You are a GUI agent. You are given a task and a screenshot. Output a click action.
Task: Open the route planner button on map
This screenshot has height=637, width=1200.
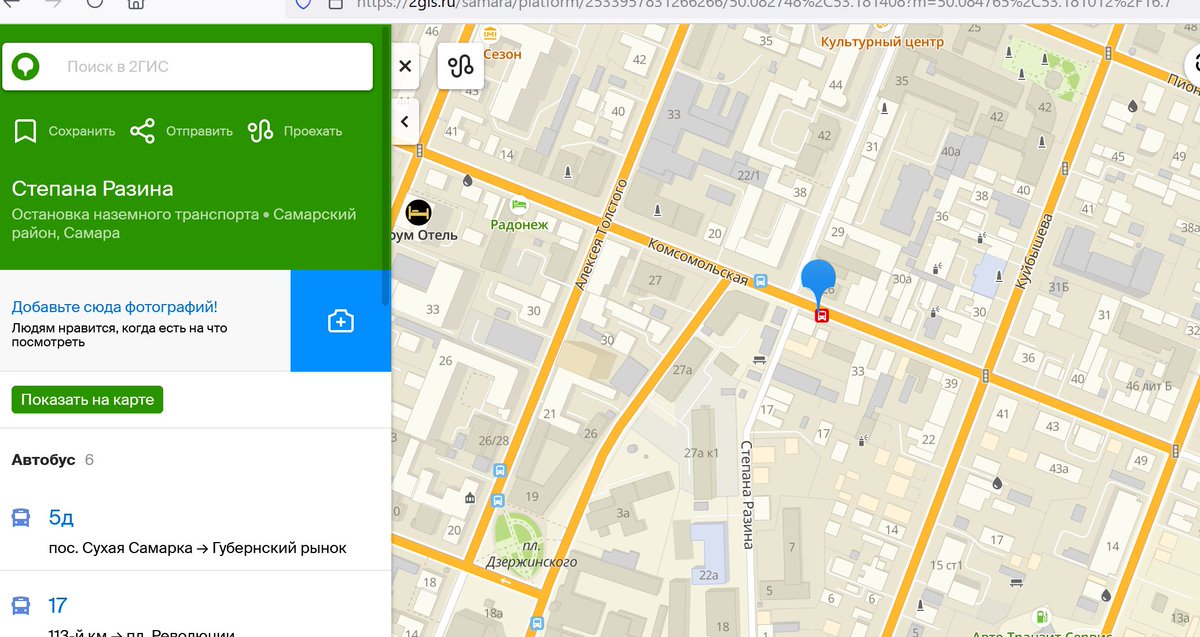pos(461,67)
